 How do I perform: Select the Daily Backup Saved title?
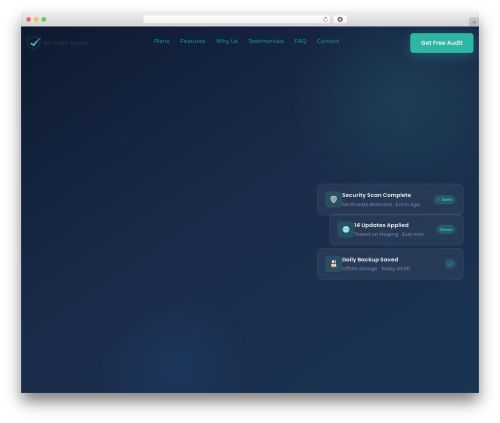(x=370, y=259)
